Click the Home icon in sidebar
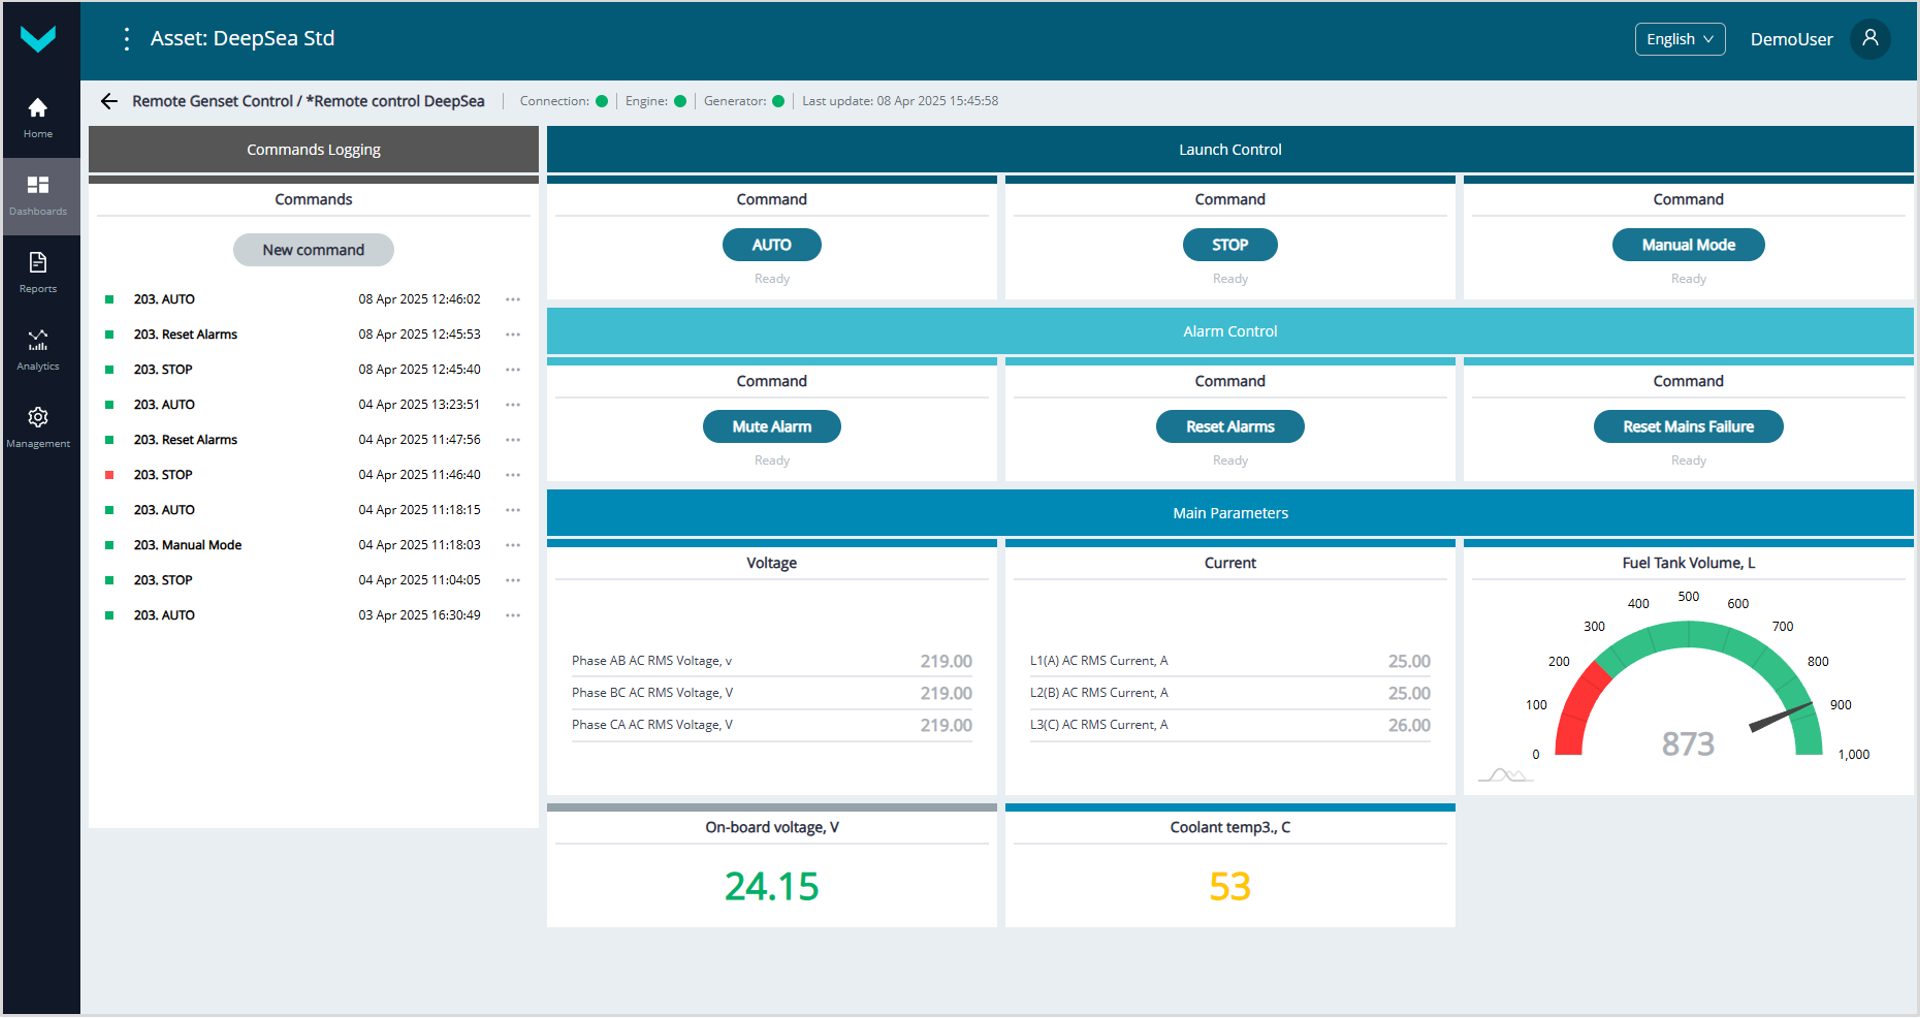The height and width of the screenshot is (1018, 1923). (38, 117)
